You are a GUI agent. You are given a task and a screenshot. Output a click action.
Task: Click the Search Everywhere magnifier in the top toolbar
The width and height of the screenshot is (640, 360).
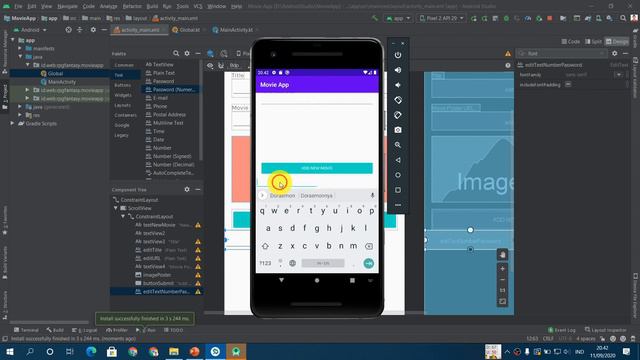[623, 18]
